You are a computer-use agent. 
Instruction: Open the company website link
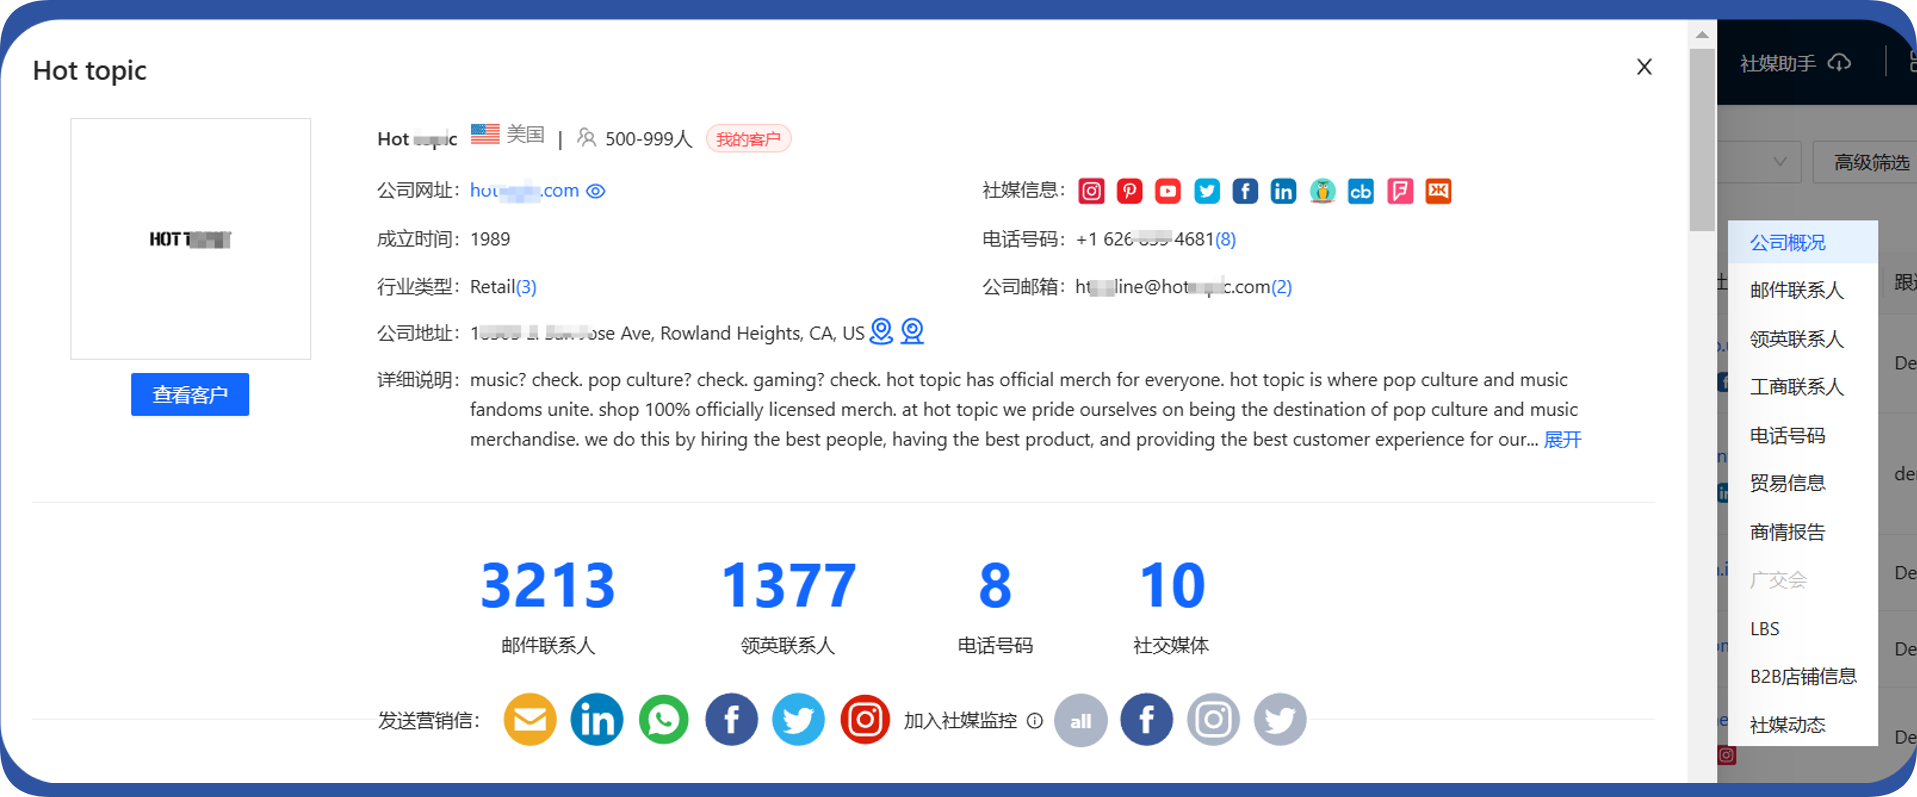[524, 190]
